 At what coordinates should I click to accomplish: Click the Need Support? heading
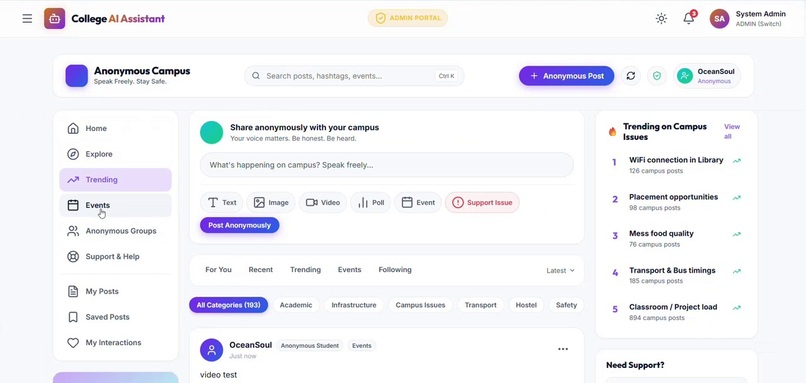tap(635, 365)
